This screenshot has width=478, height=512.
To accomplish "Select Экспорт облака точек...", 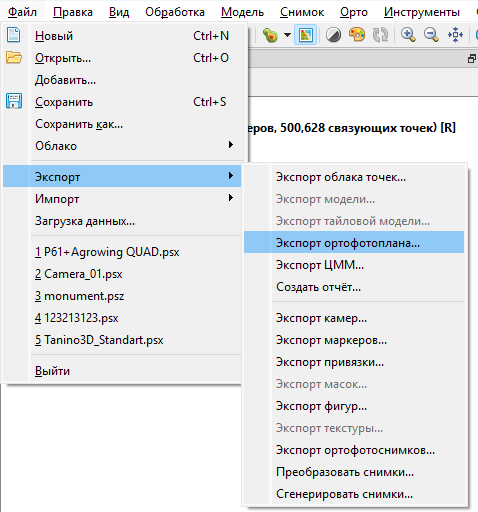I will [x=354, y=177].
